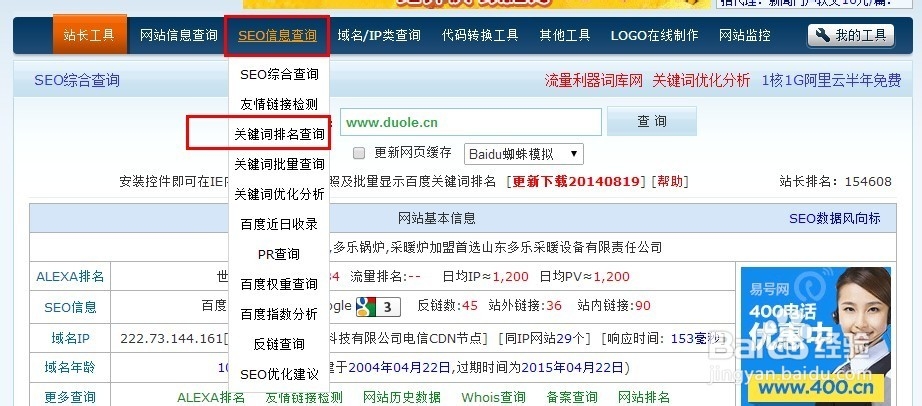The image size is (922, 406).
Task: Click the 网站基本信息 table header
Action: point(437,218)
